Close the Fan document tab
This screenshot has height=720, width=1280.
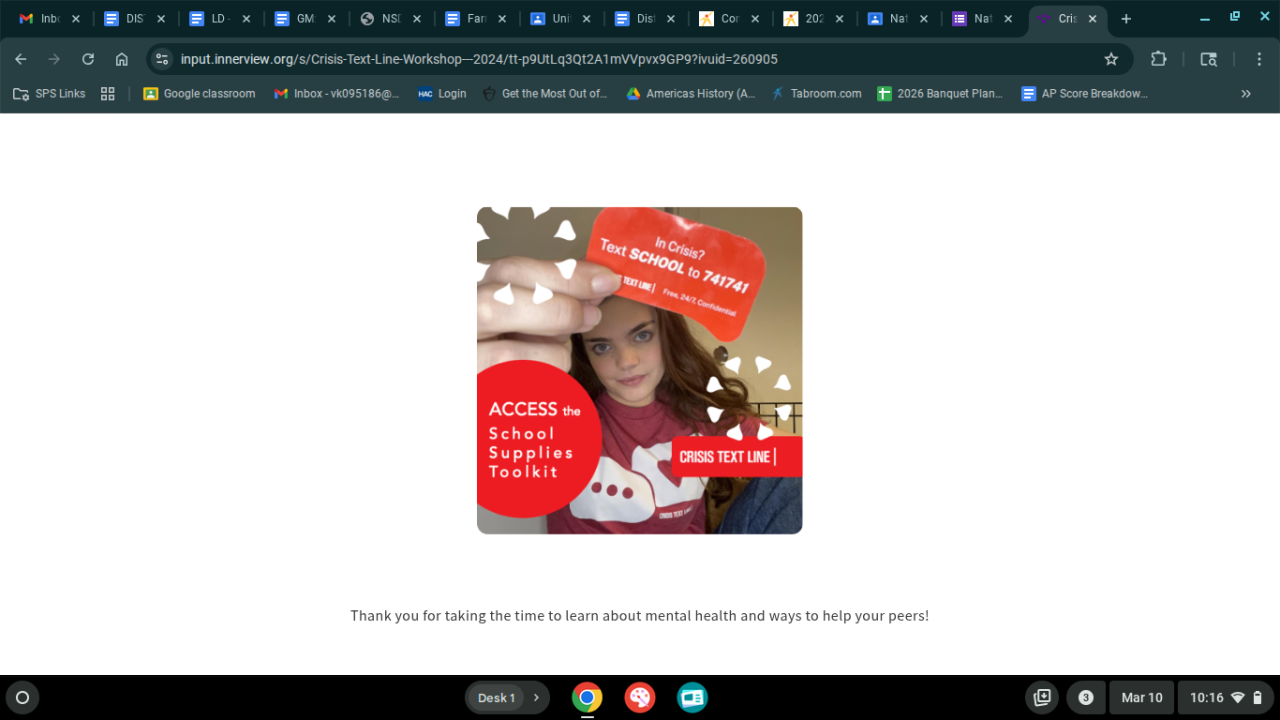click(x=501, y=19)
